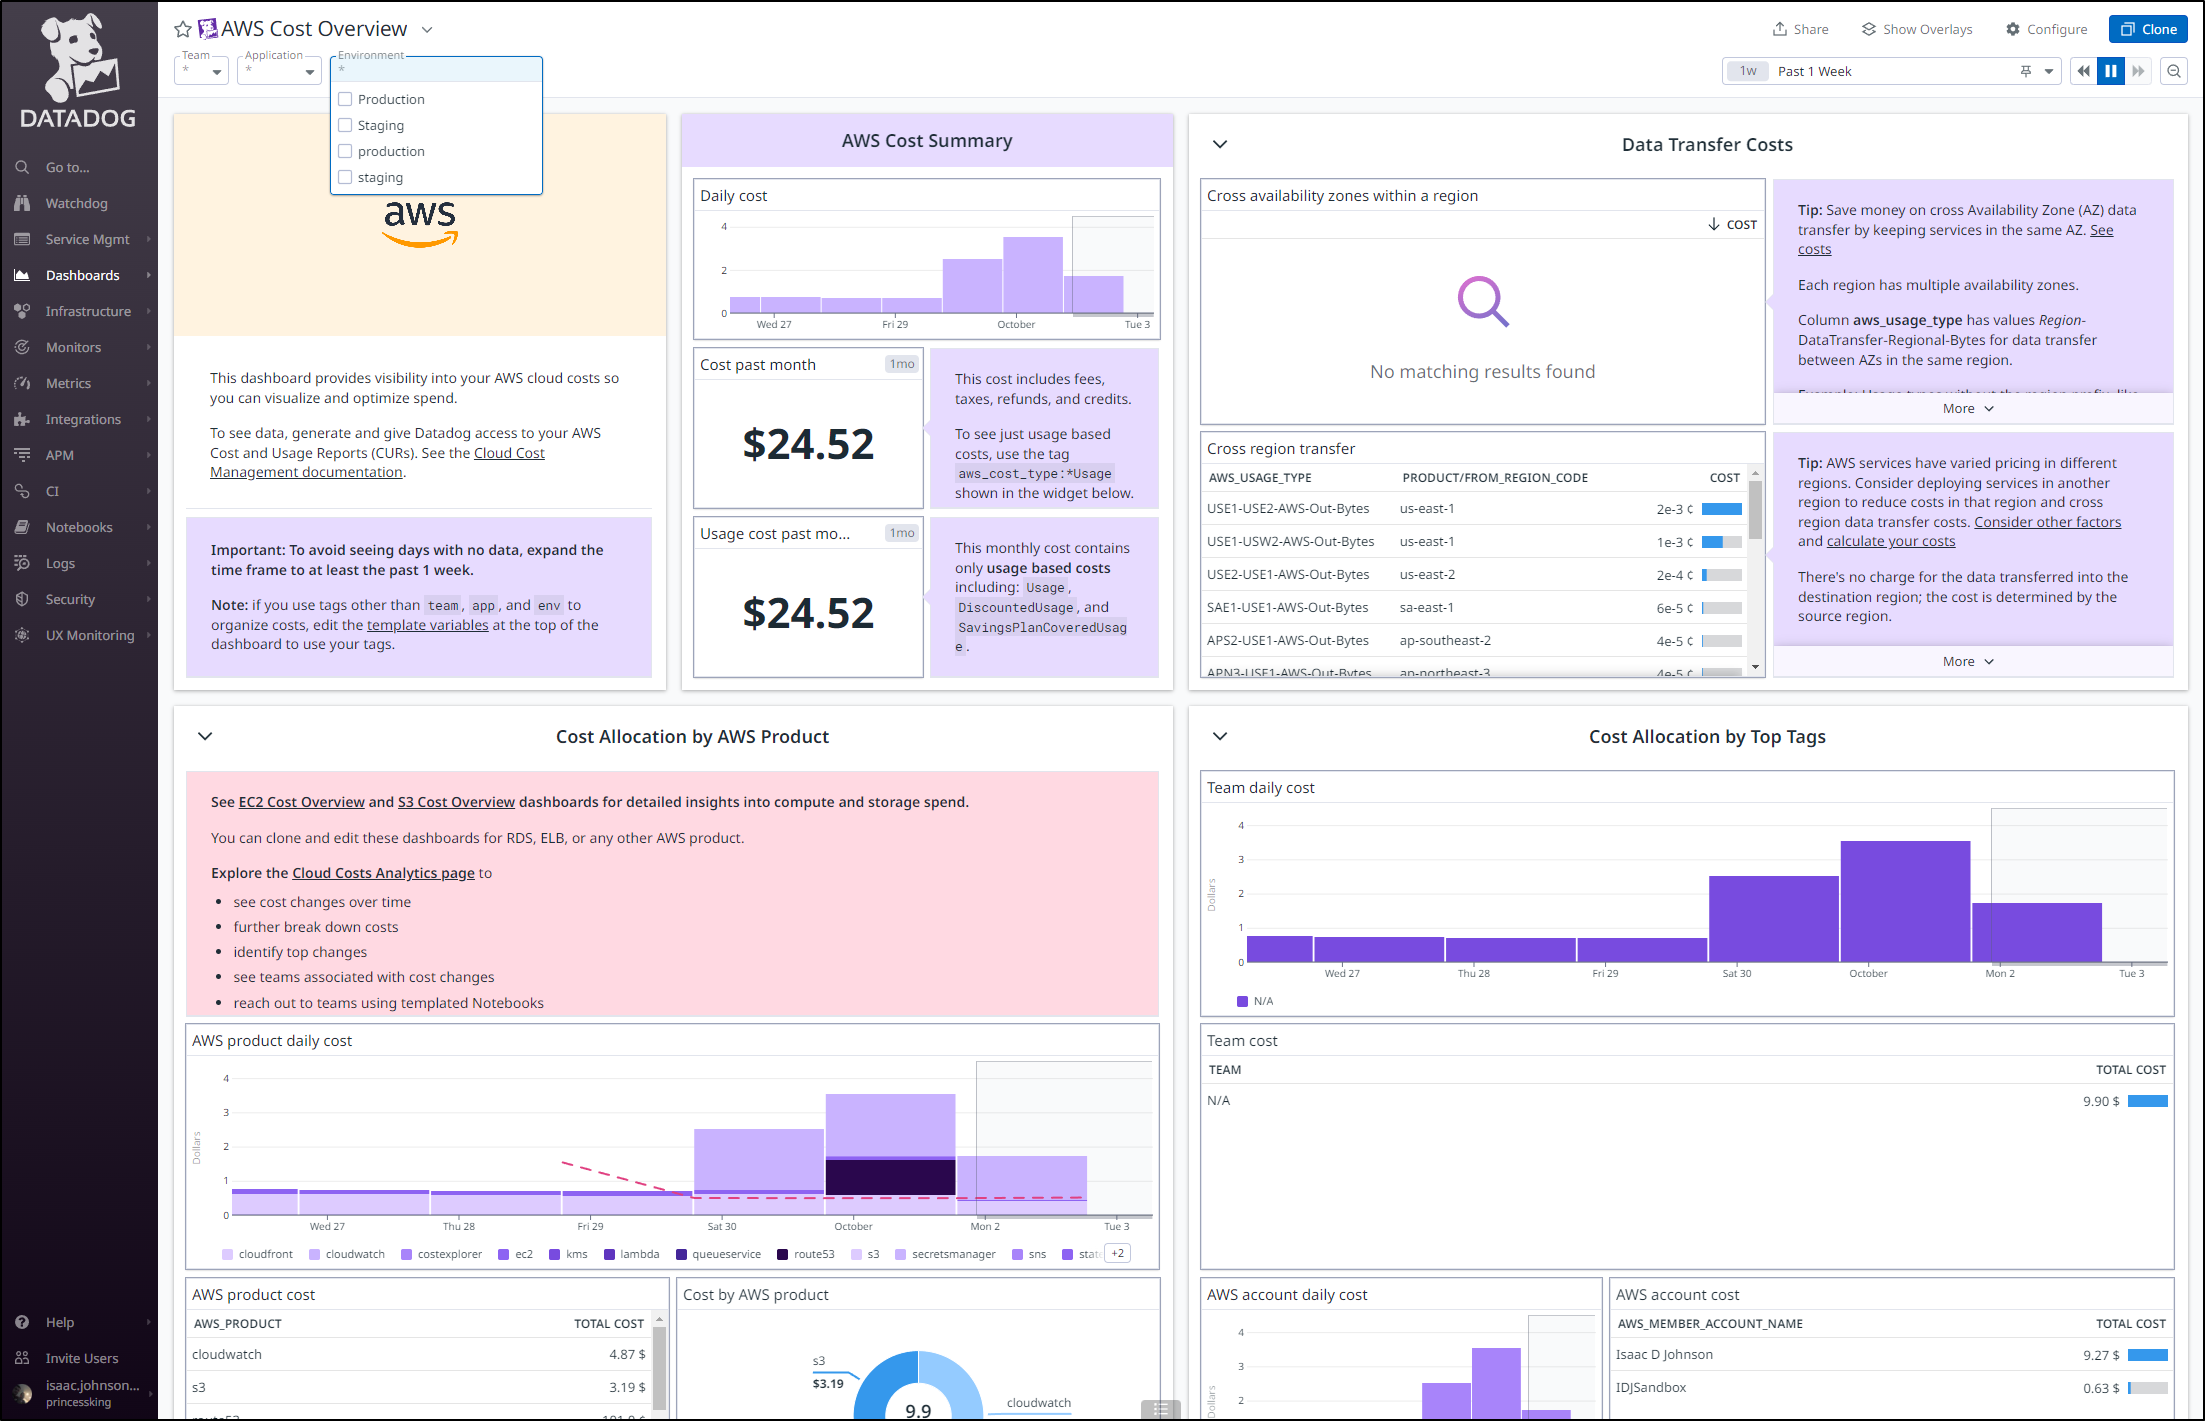Open Go to search icon

pos(22,167)
